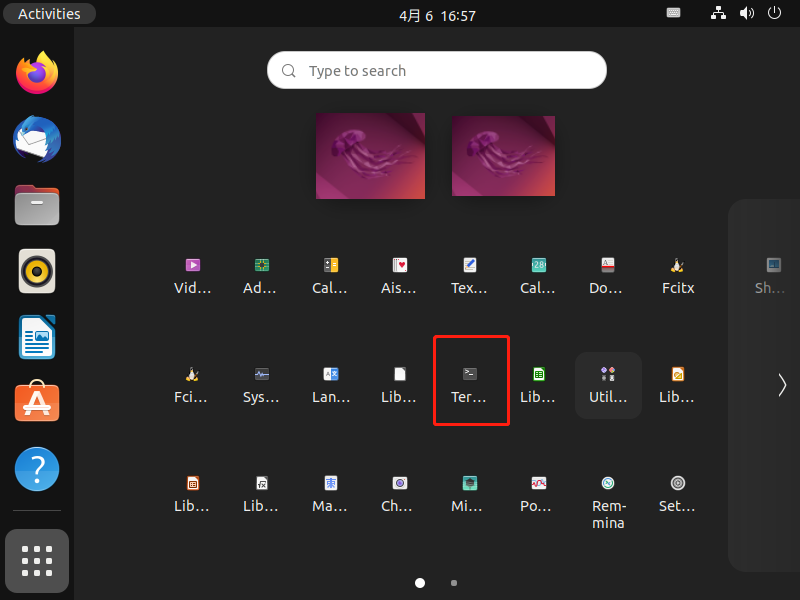Open the Fcitx app with full label
Screen dimensions: 800x600
coord(677,265)
